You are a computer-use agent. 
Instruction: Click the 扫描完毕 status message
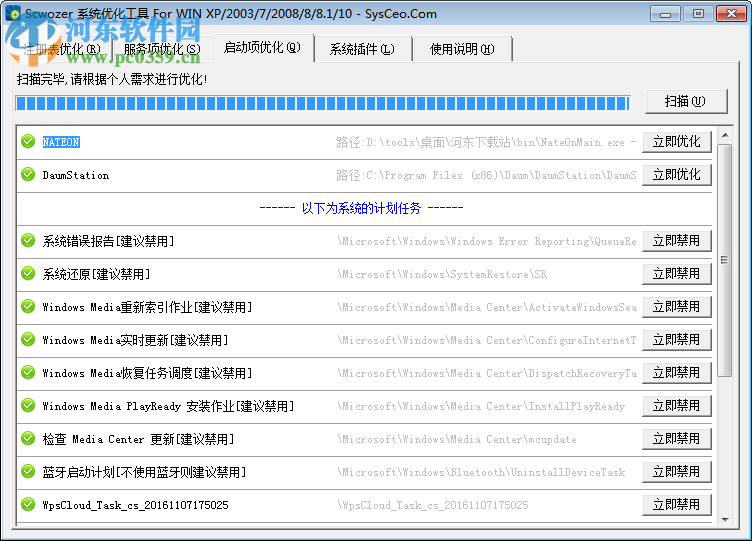112,79
